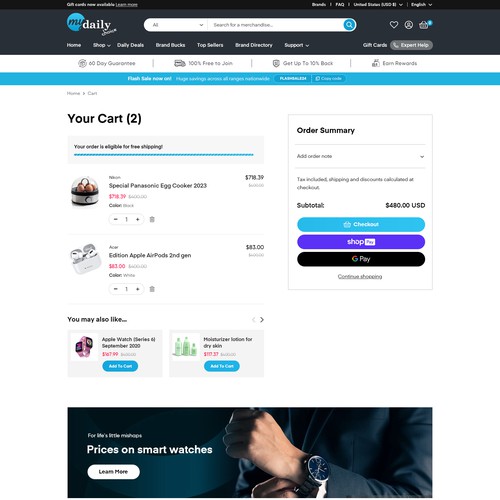Go to the next recommended products
The image size is (500, 500).
pos(262,320)
